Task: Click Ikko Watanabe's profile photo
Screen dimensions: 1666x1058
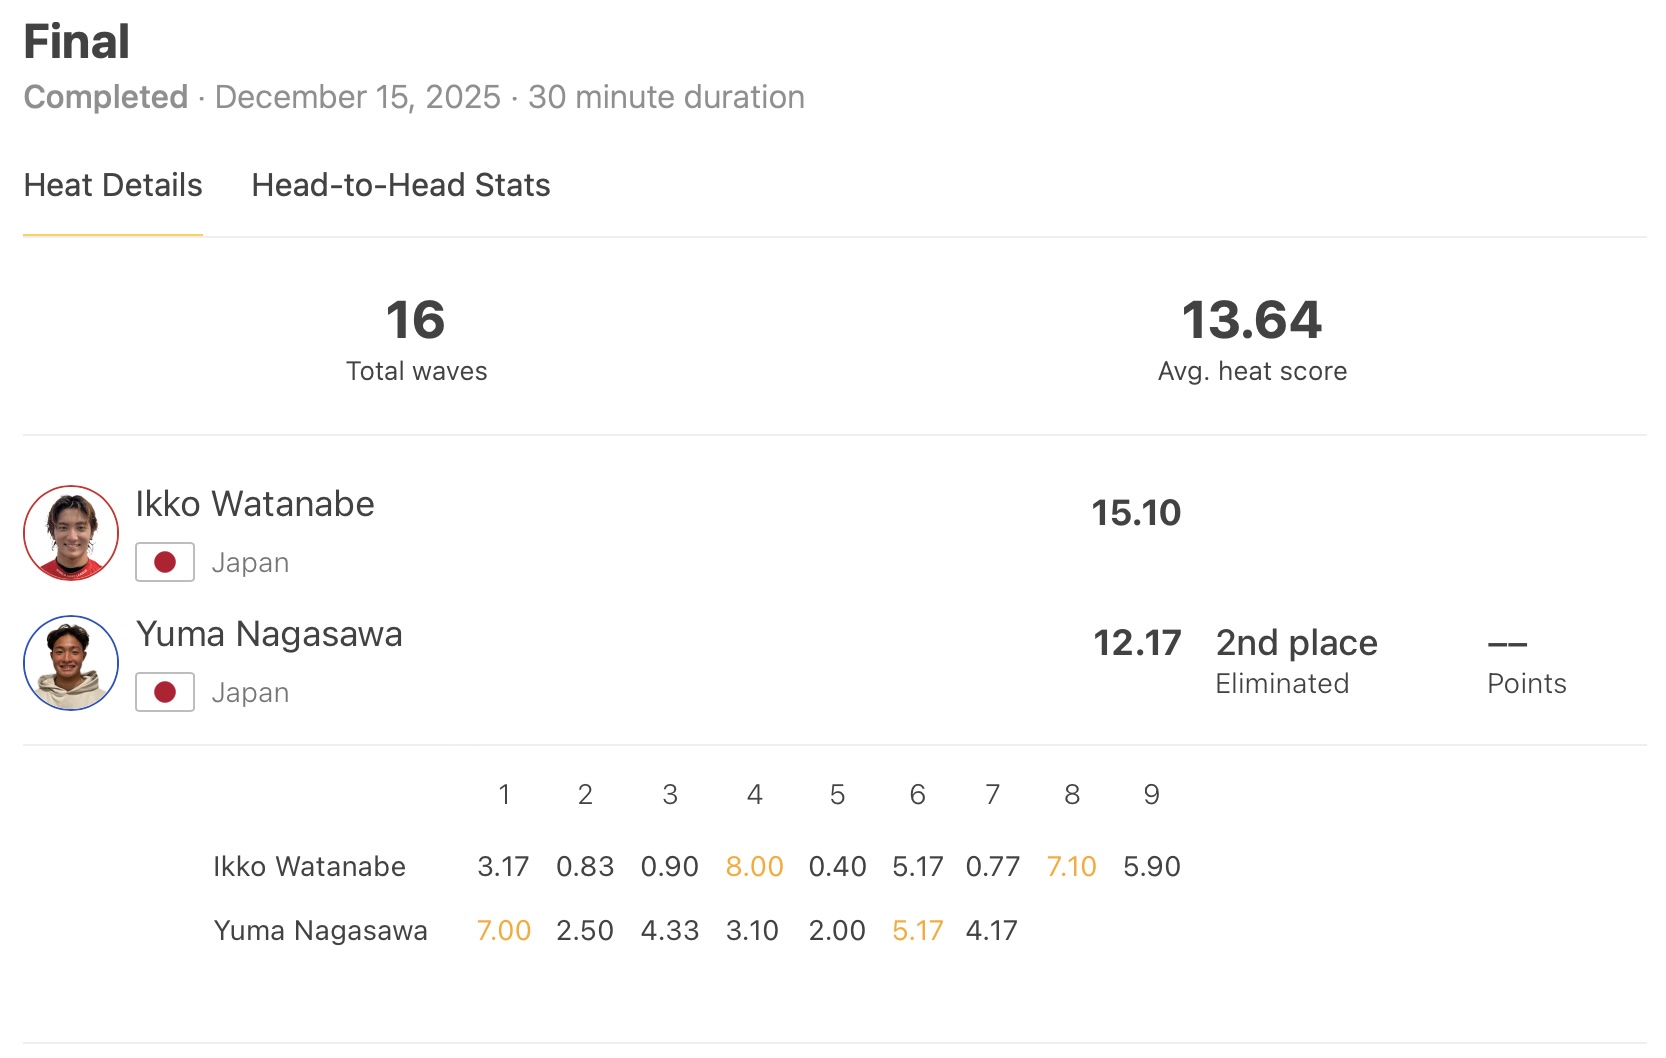Action: point(71,533)
